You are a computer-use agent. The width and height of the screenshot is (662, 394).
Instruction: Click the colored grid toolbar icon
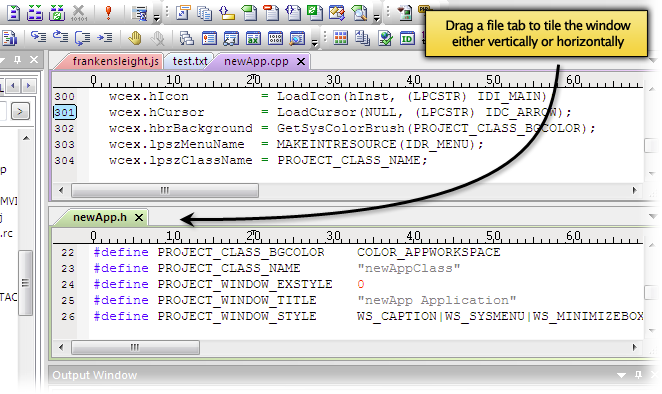point(340,38)
